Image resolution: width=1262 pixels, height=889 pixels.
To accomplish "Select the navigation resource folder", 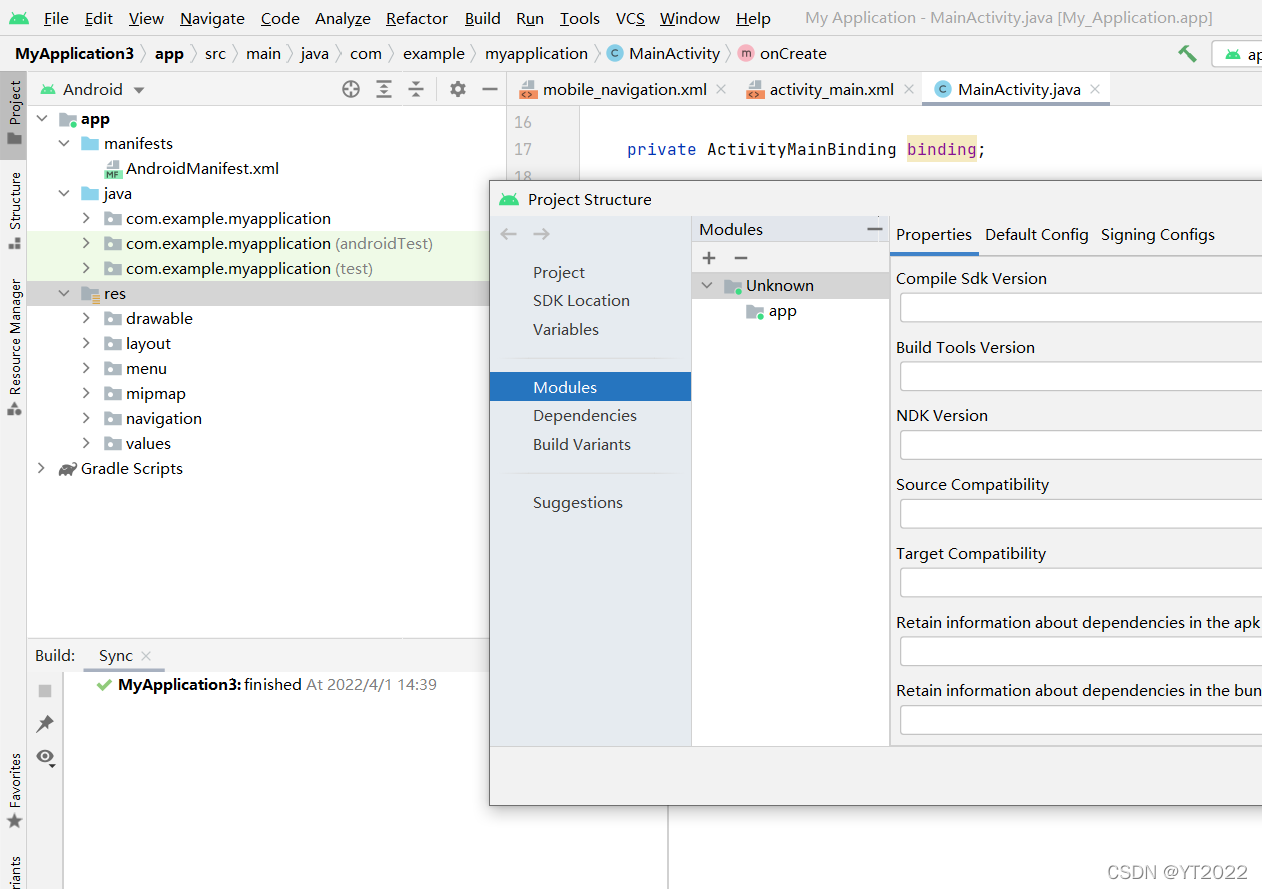I will coord(164,419).
